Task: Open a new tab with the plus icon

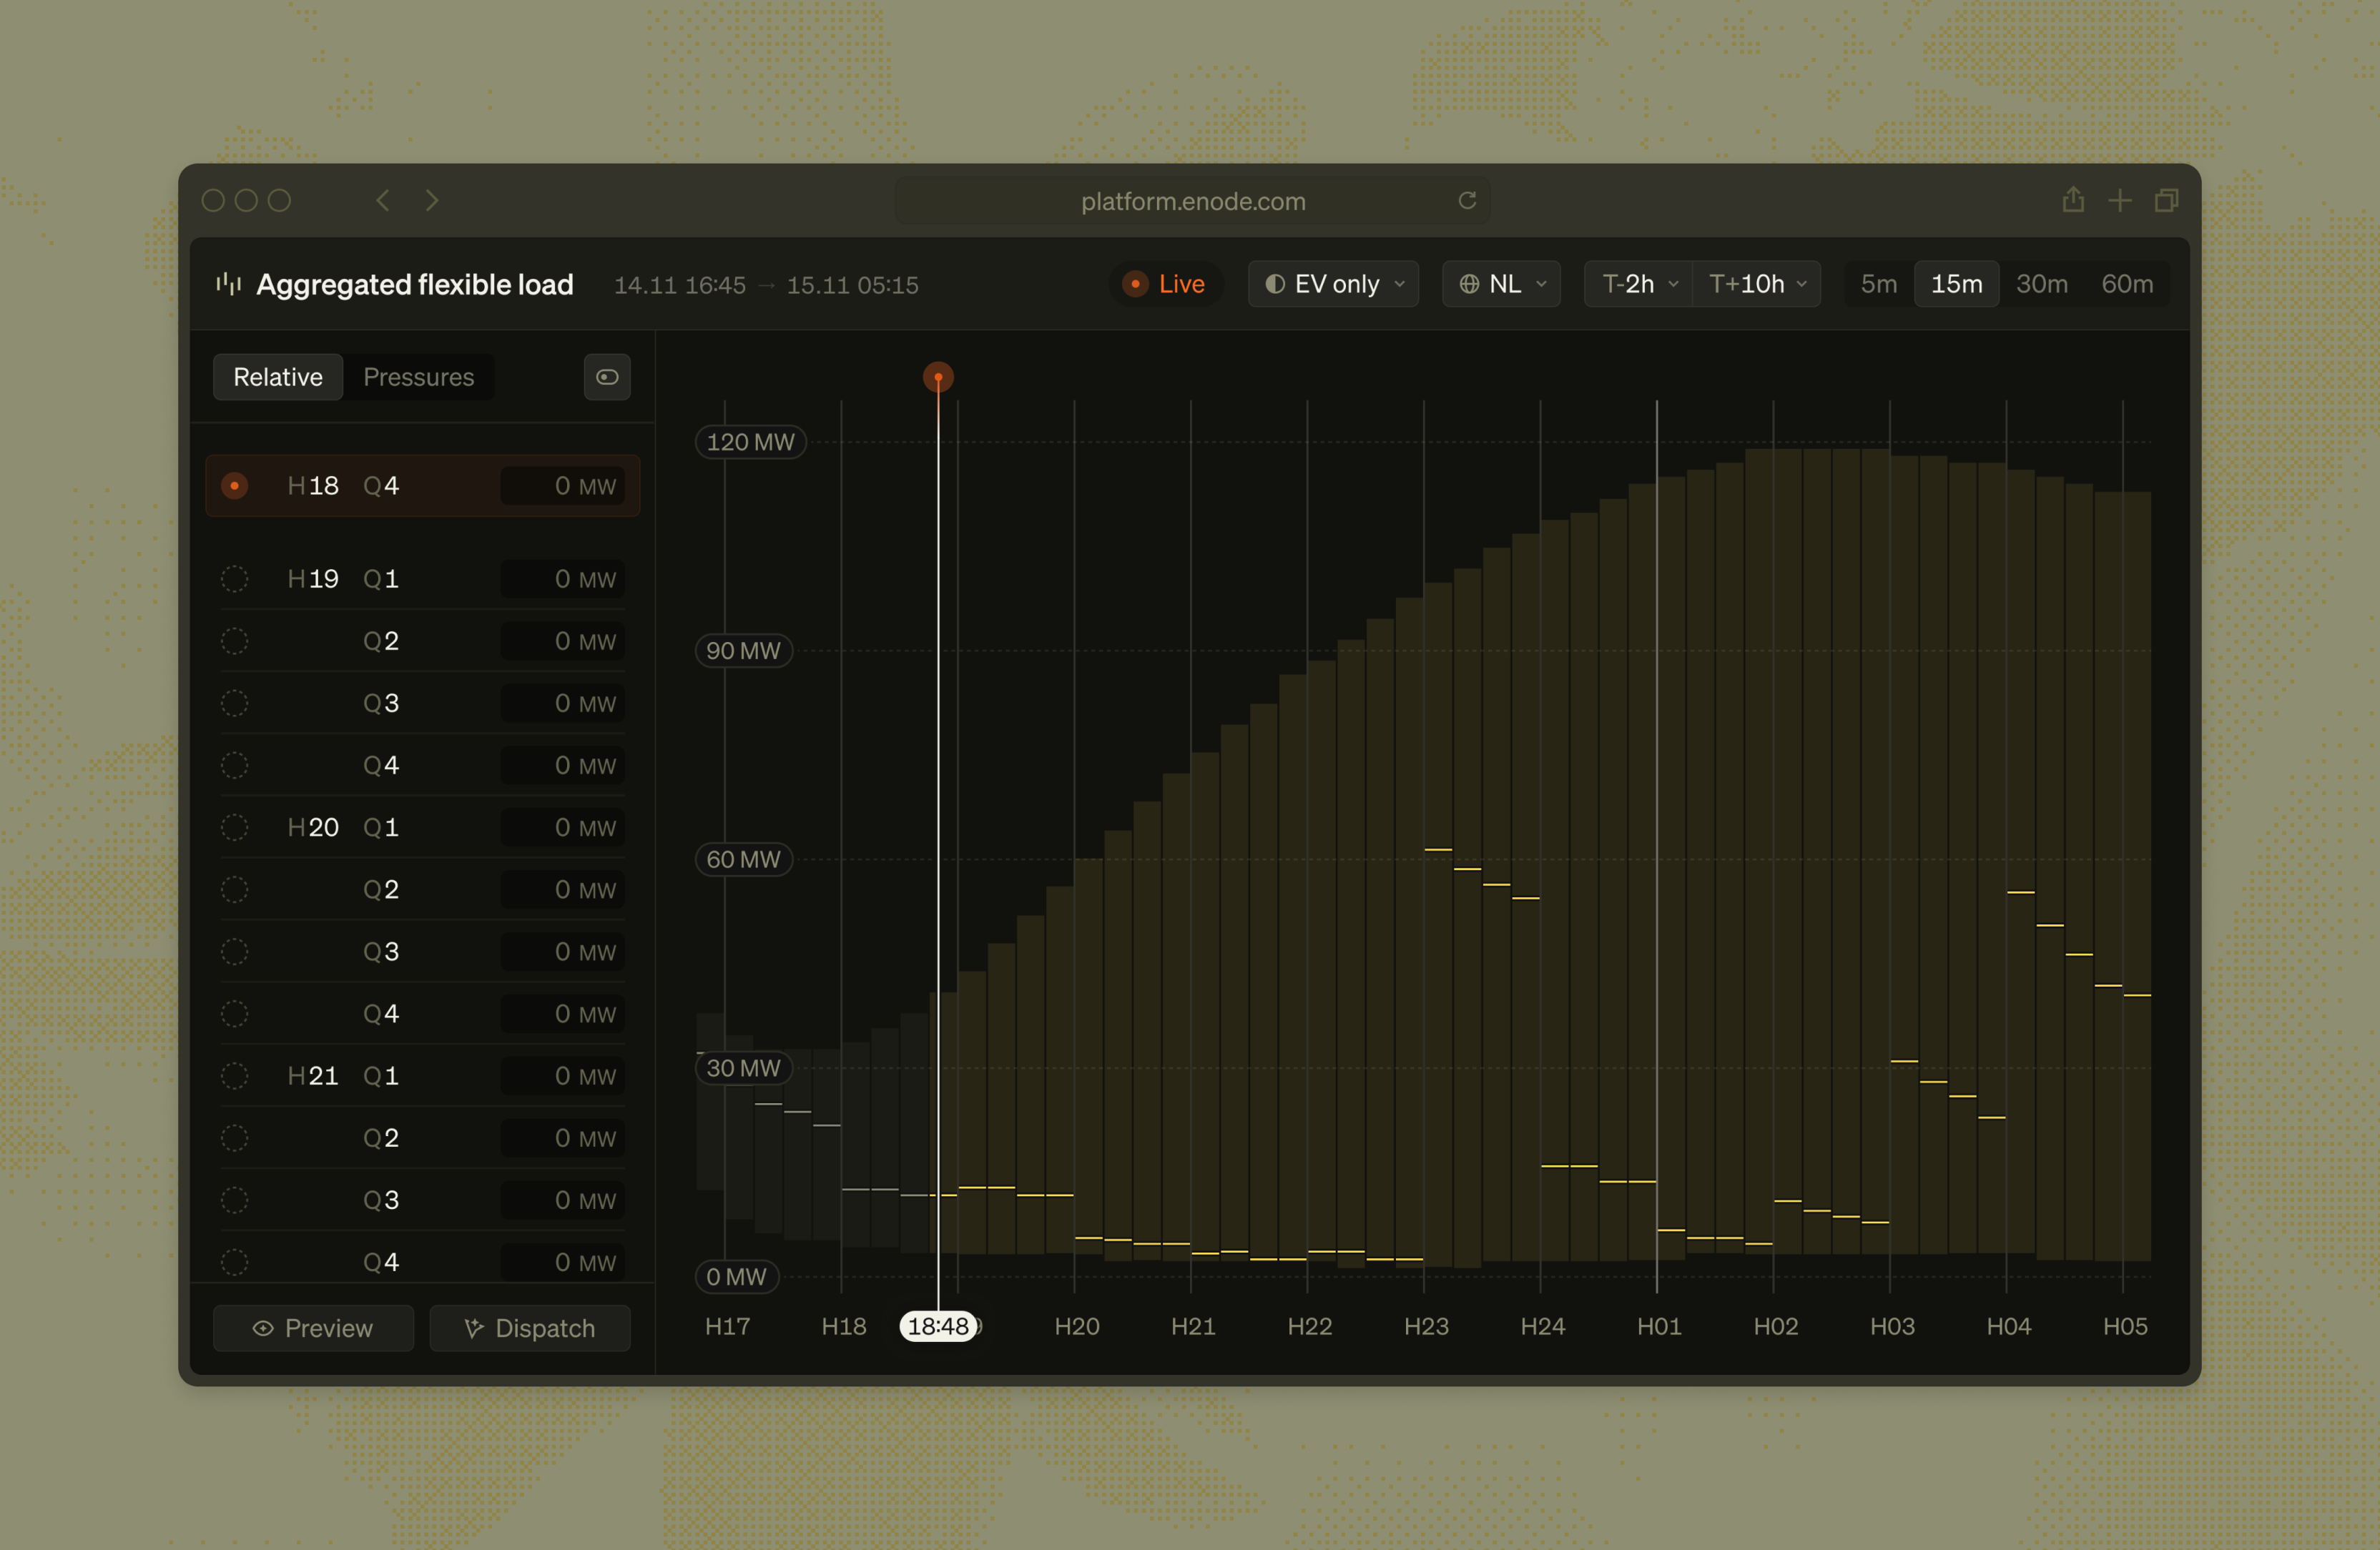Action: (2120, 201)
